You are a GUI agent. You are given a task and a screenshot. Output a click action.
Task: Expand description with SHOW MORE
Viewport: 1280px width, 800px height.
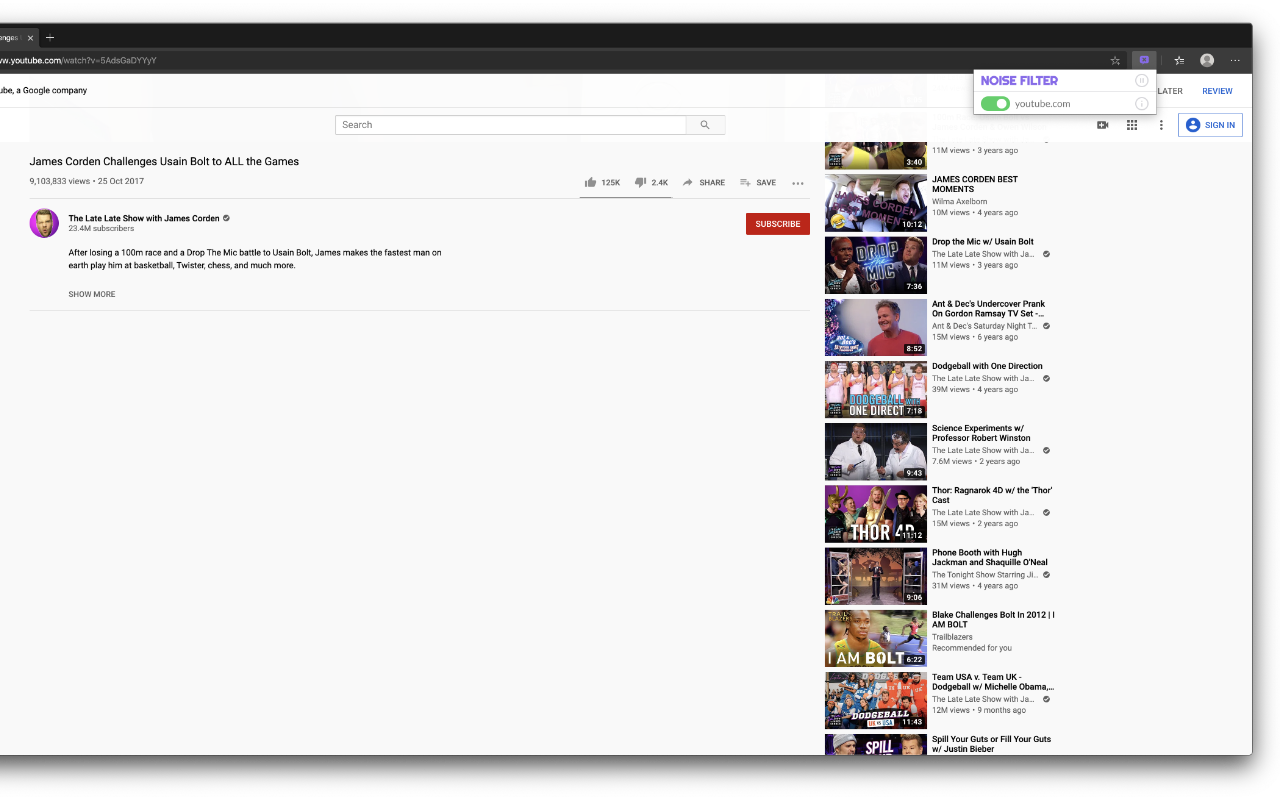tap(92, 294)
